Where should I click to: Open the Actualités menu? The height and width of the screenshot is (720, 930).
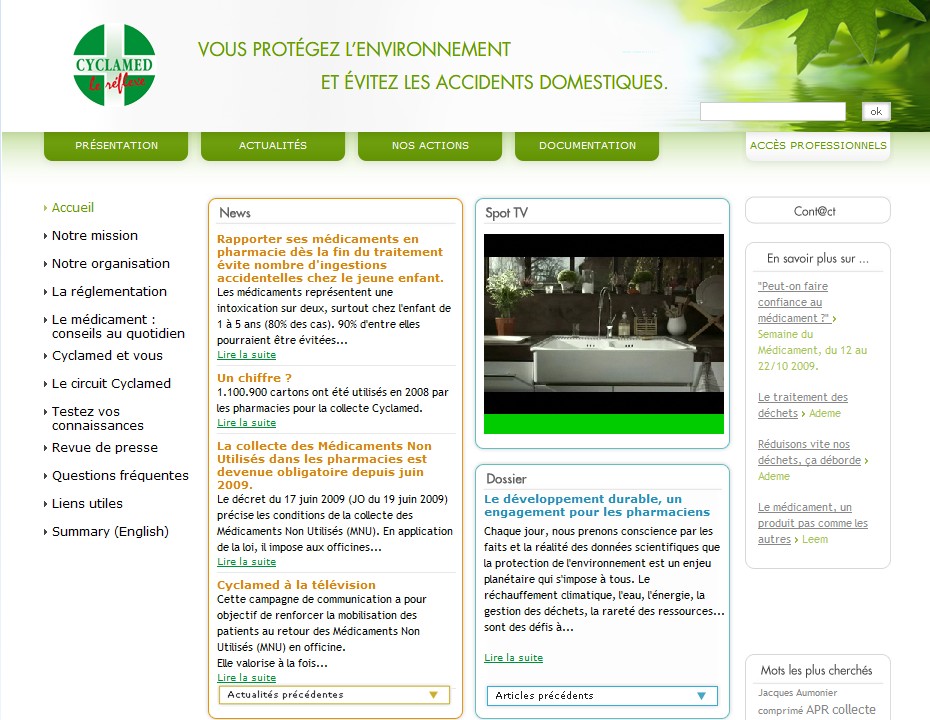[273, 146]
